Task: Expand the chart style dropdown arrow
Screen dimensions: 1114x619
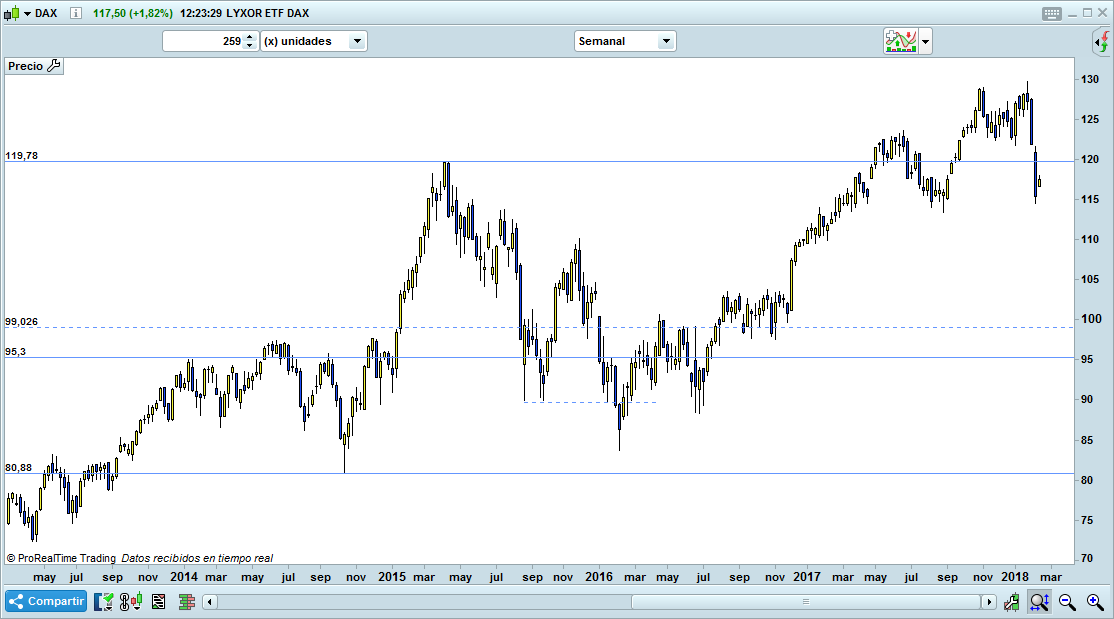Action: 923,41
